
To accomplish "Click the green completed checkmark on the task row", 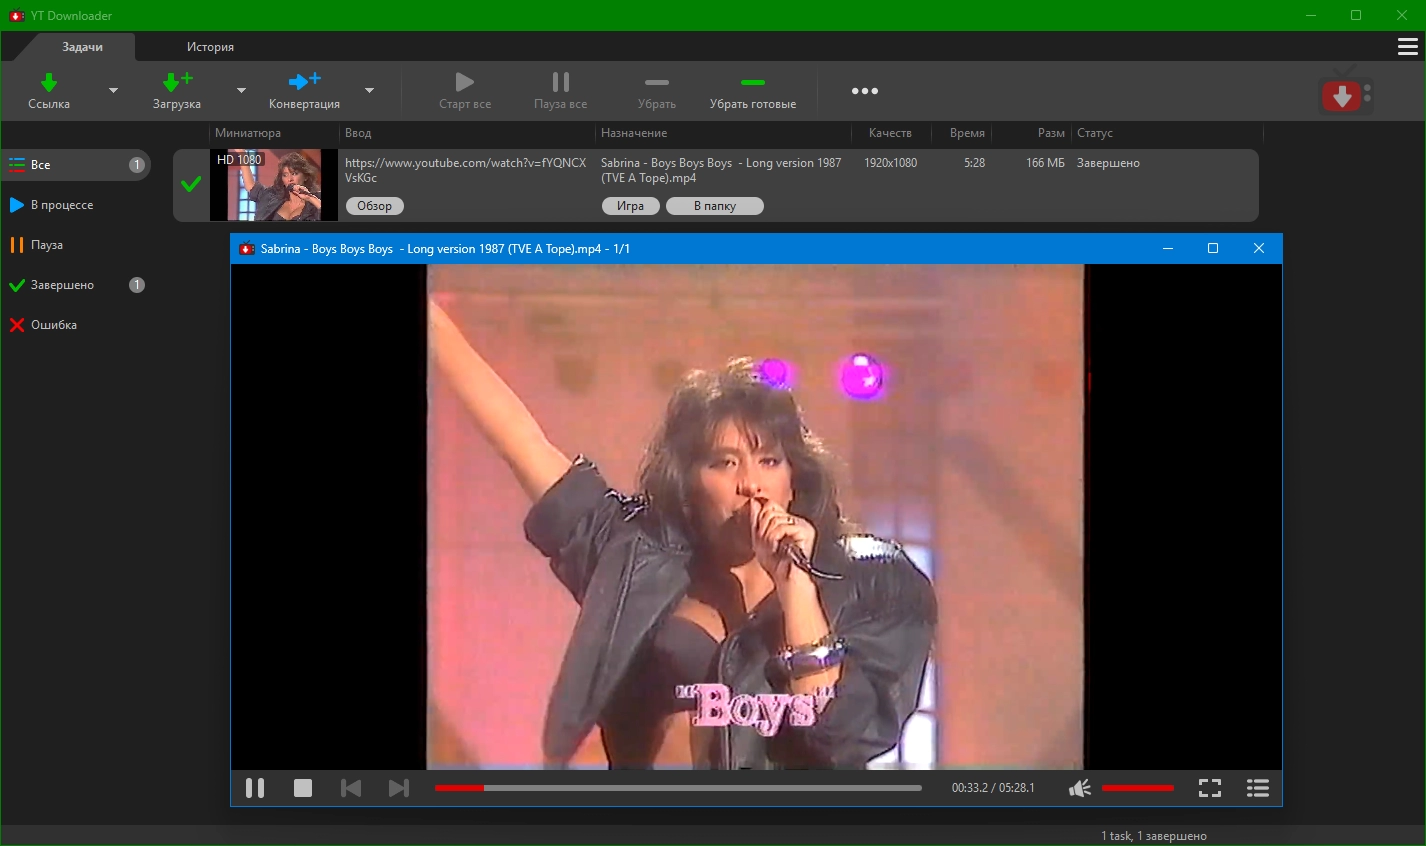I will tap(191, 184).
